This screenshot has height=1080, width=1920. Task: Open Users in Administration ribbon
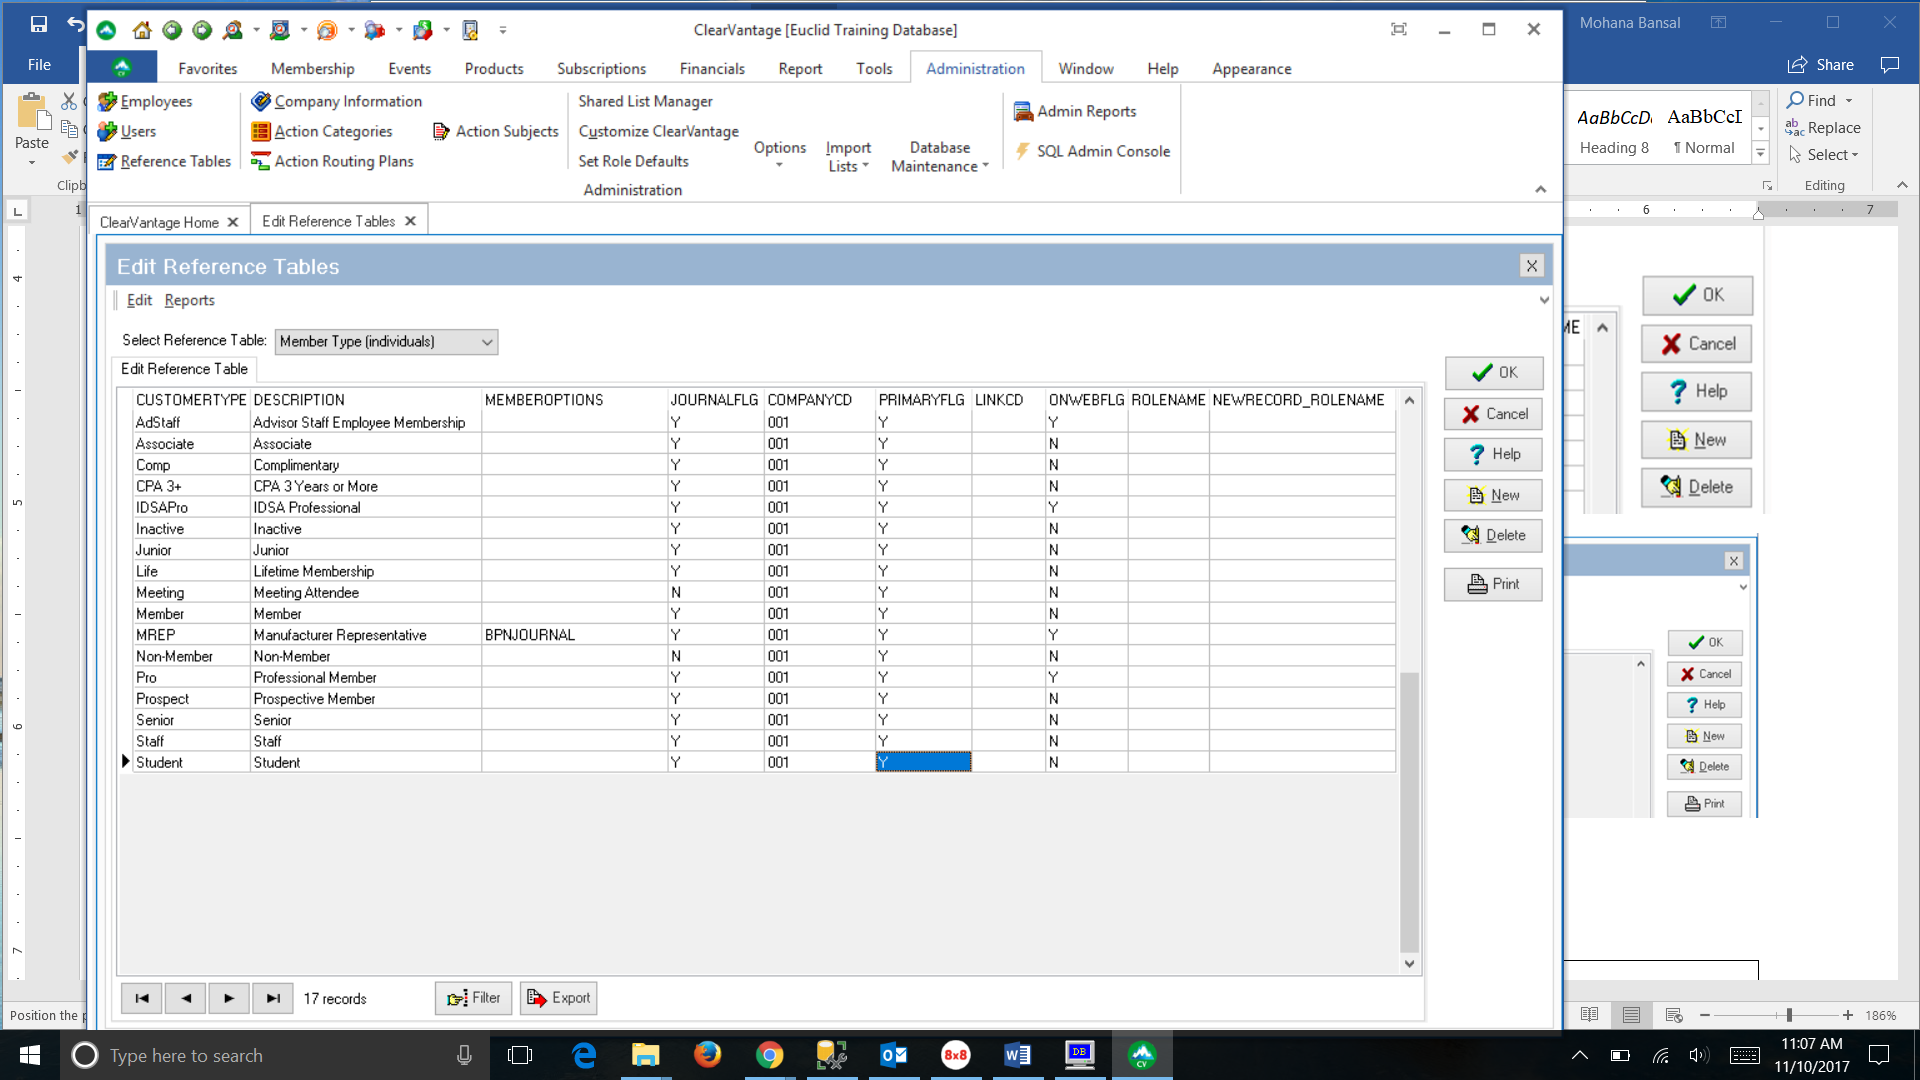pyautogui.click(x=127, y=131)
